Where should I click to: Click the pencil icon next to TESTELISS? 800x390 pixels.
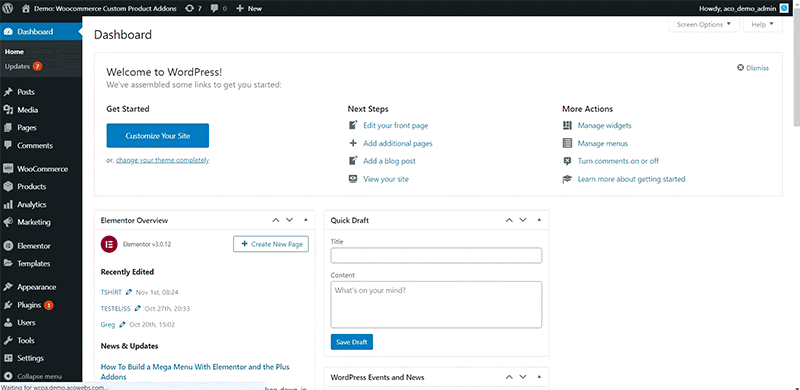tap(137, 308)
